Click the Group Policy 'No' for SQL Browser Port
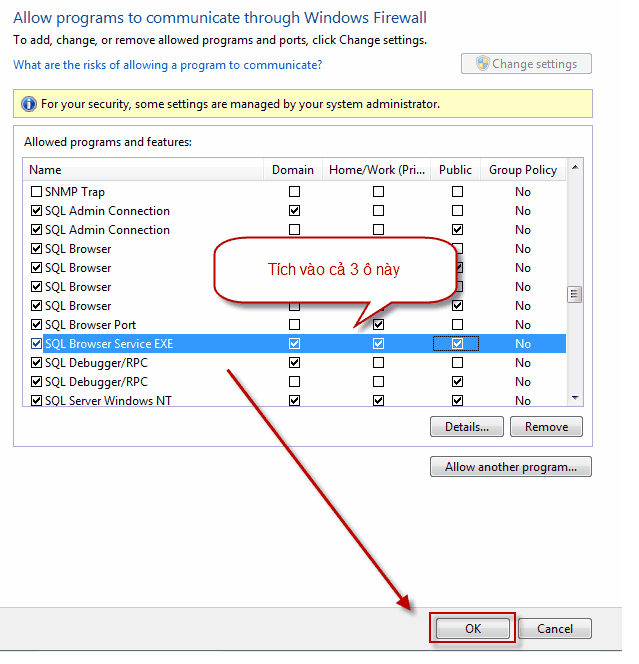This screenshot has height=664, width=639. click(x=523, y=325)
